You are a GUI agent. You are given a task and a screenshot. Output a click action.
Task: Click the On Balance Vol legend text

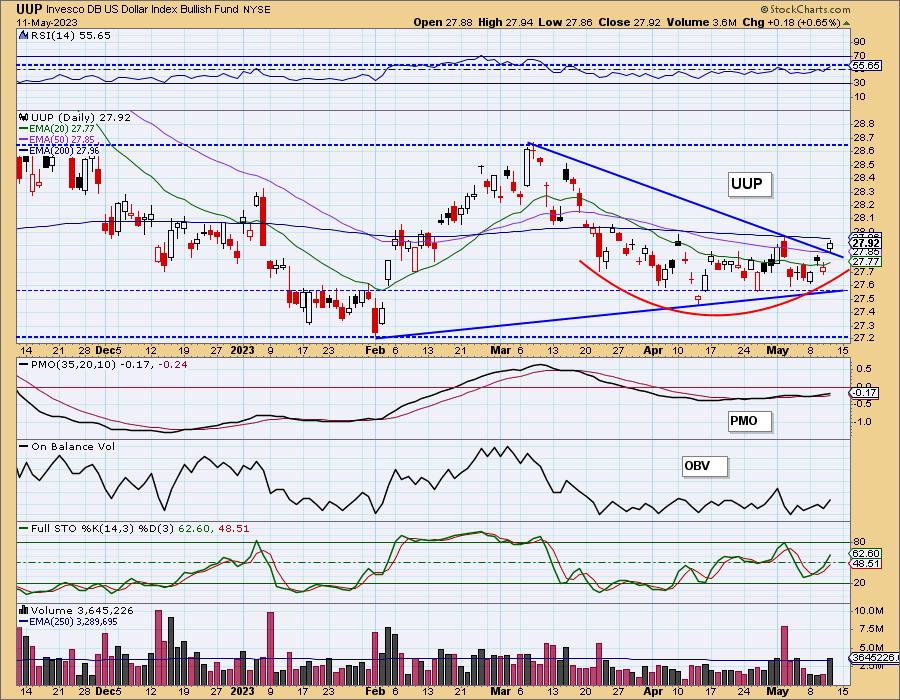[73, 446]
